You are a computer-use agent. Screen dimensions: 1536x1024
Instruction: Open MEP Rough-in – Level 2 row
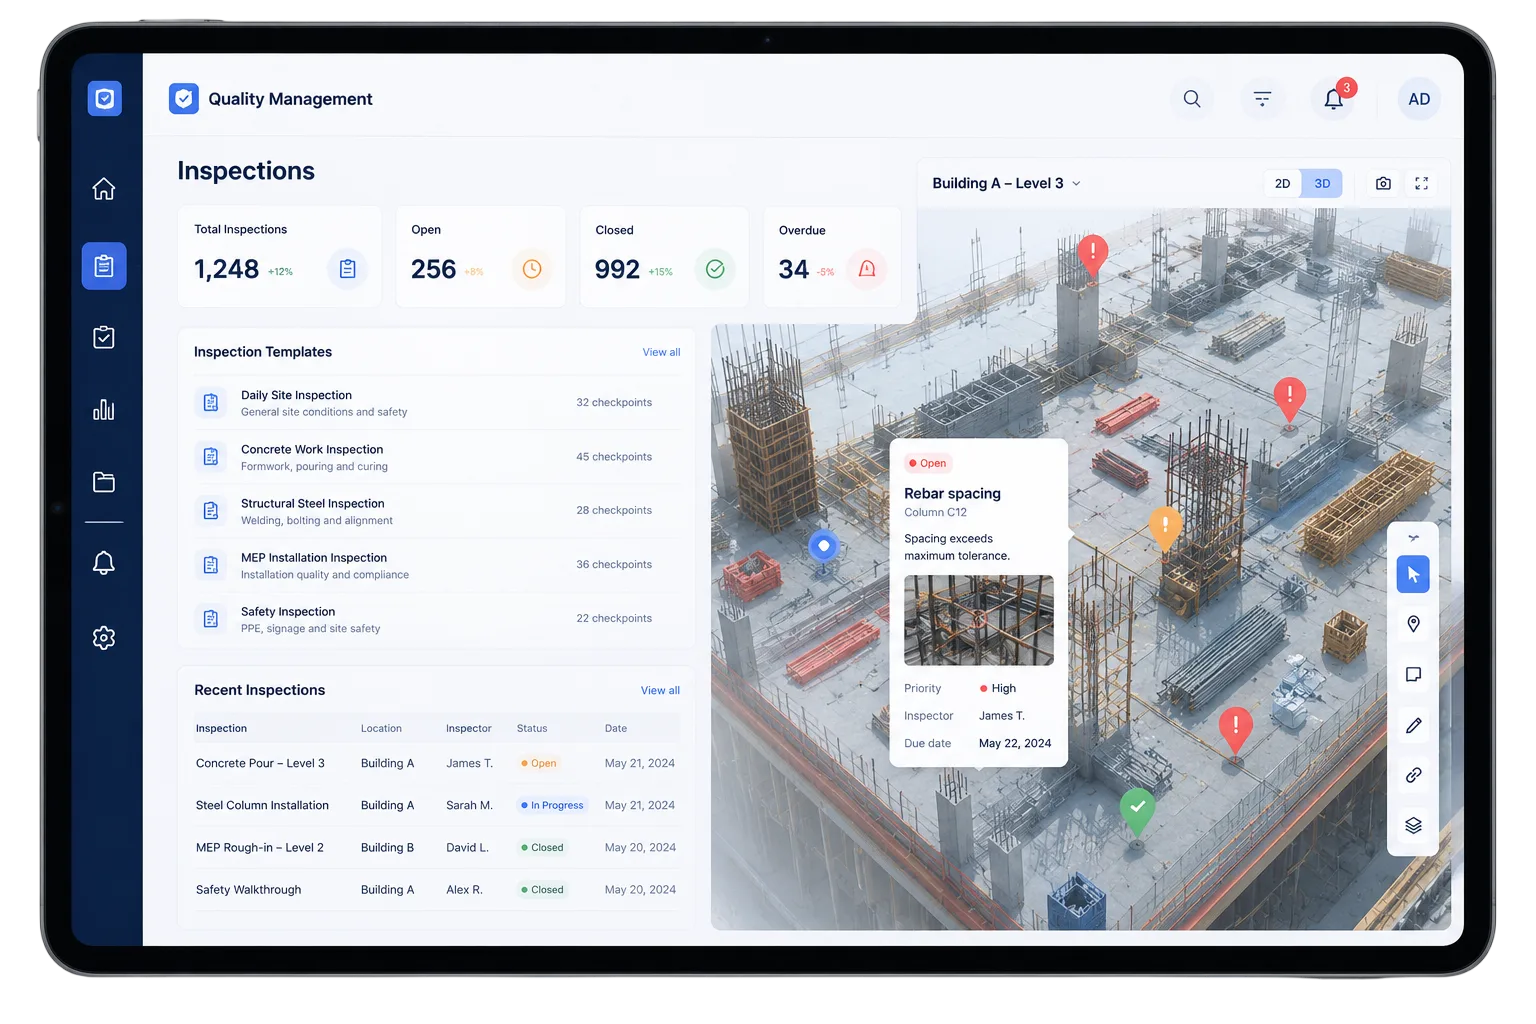pos(436,848)
